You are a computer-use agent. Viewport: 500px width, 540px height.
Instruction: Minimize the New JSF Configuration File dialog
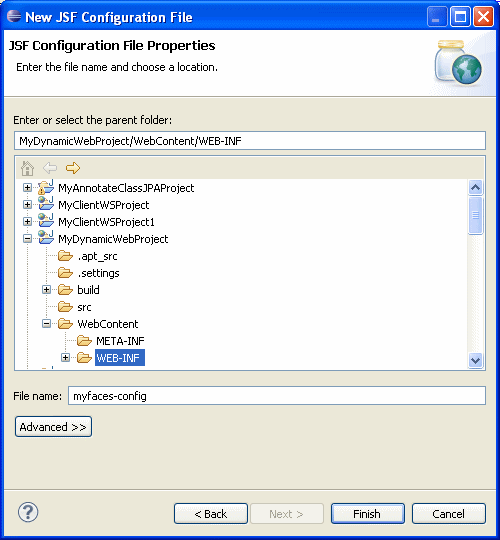point(437,17)
